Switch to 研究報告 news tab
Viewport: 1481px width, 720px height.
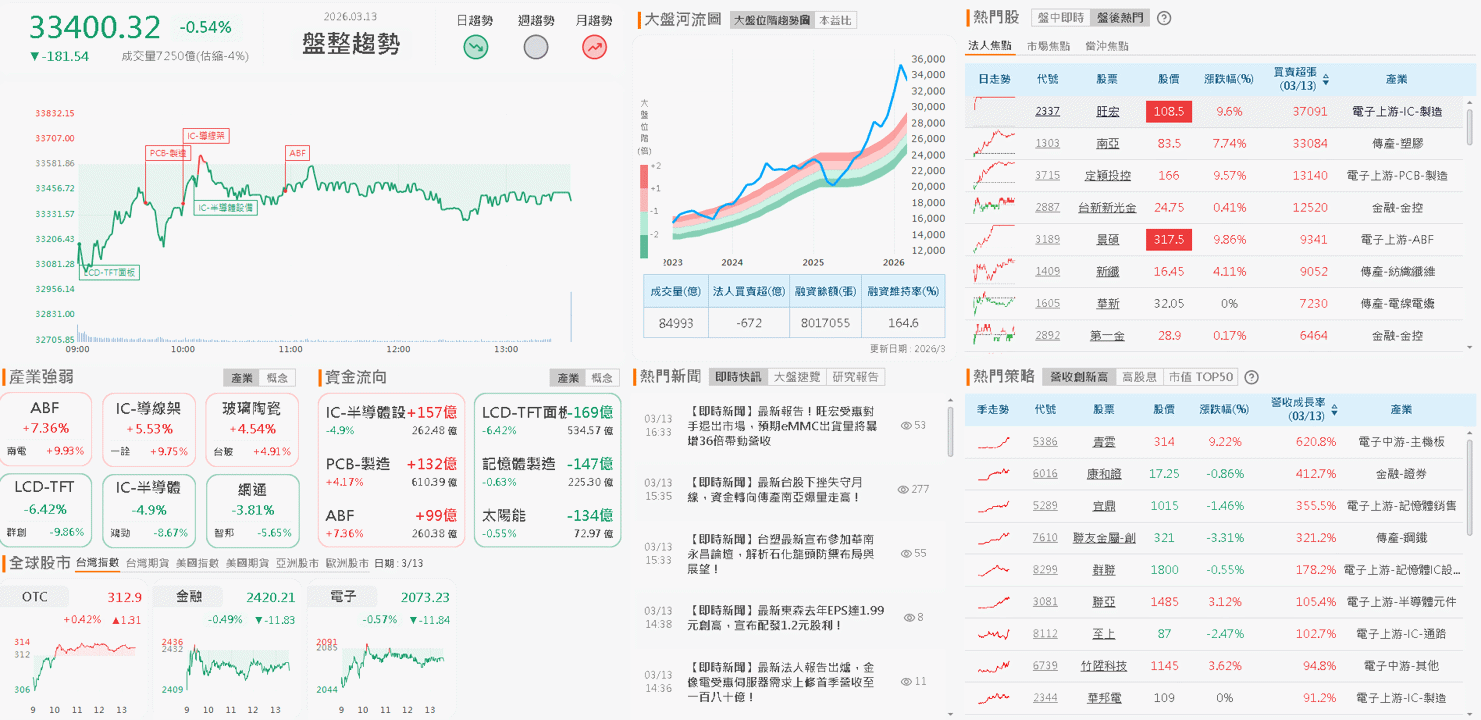[x=856, y=377]
